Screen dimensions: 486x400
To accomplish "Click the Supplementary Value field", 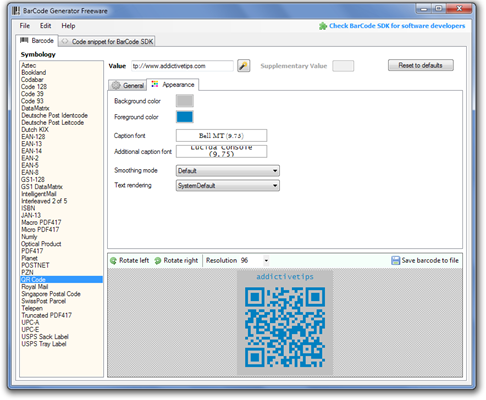I will coord(343,66).
